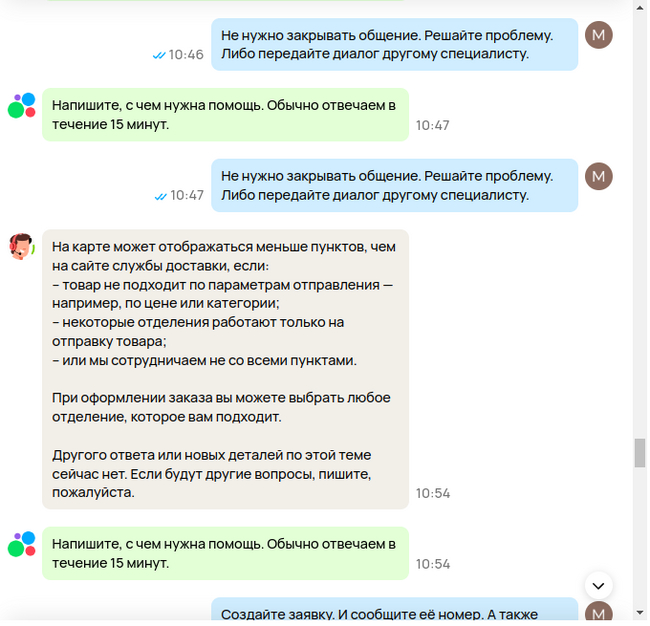Click the double-check read mark by 10:47
Screen dimensions: 650x626
[x=161, y=197]
